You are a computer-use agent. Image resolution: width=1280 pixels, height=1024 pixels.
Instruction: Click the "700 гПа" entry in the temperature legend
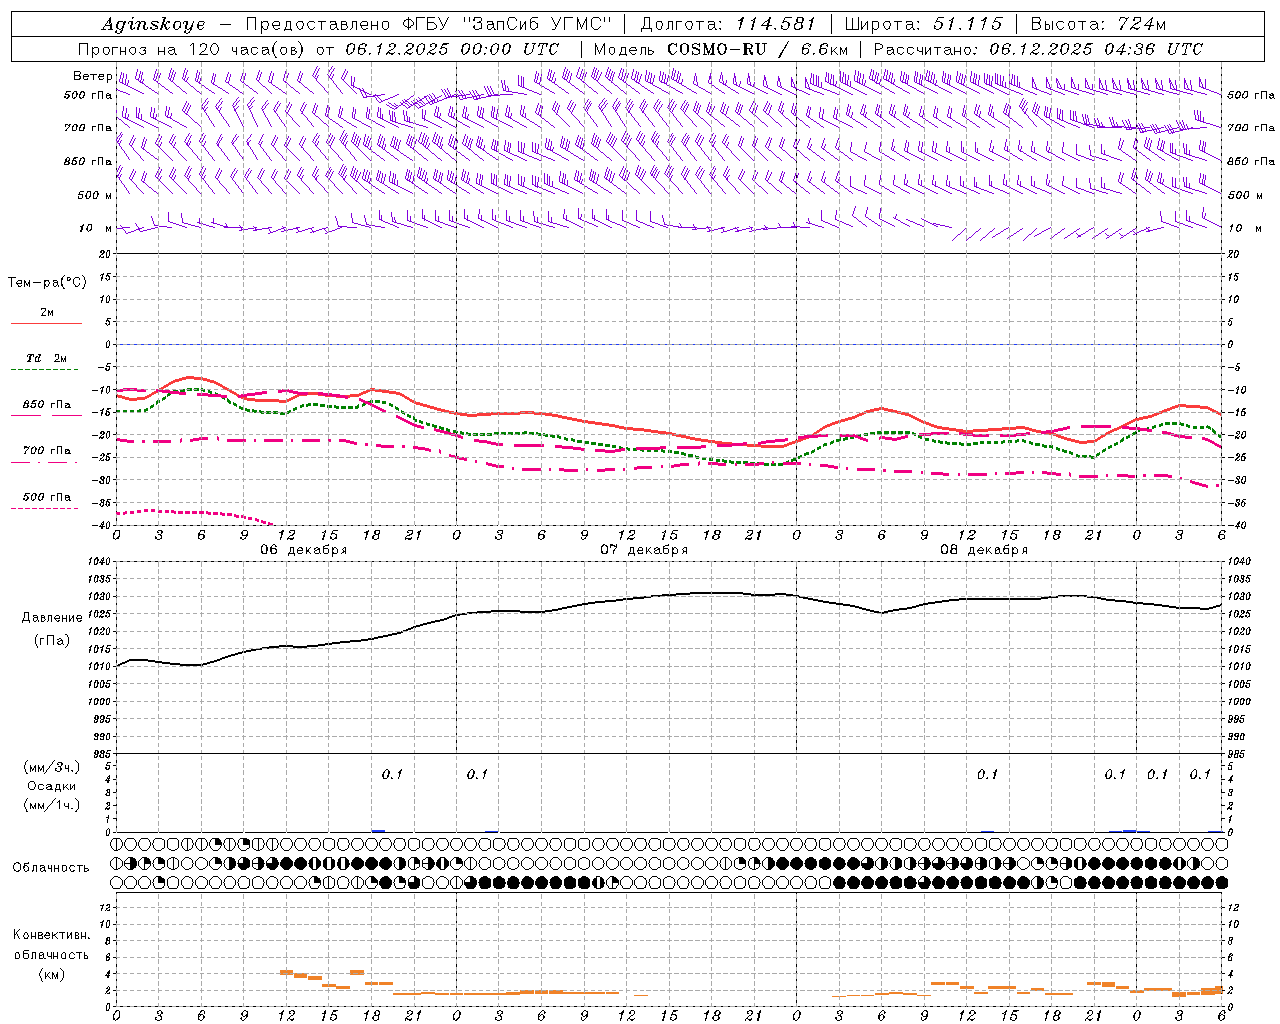47,450
